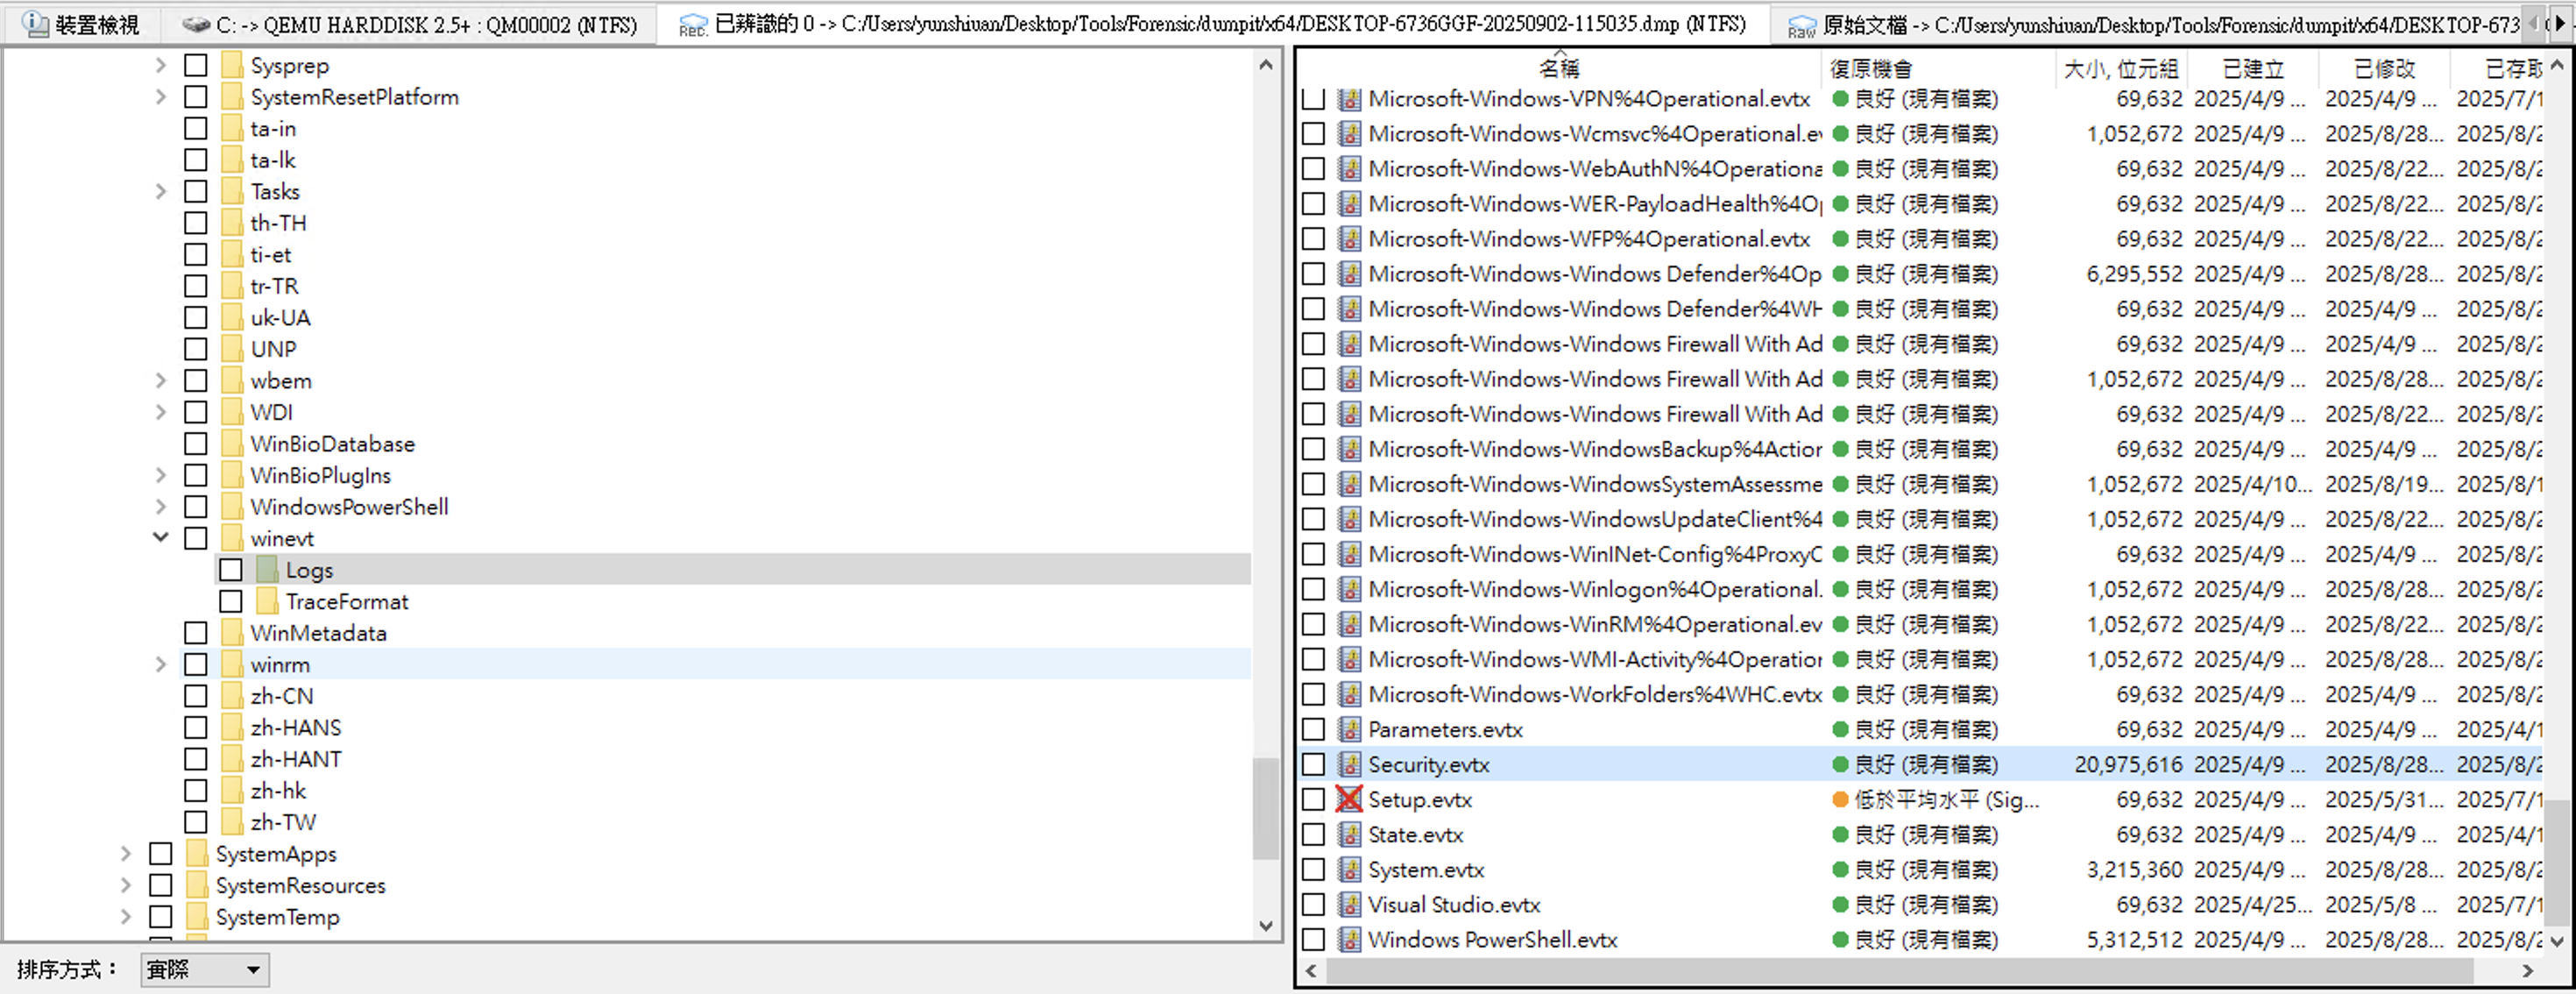Click the winevt folder icon
Image resolution: width=2576 pixels, height=994 pixels.
point(232,538)
